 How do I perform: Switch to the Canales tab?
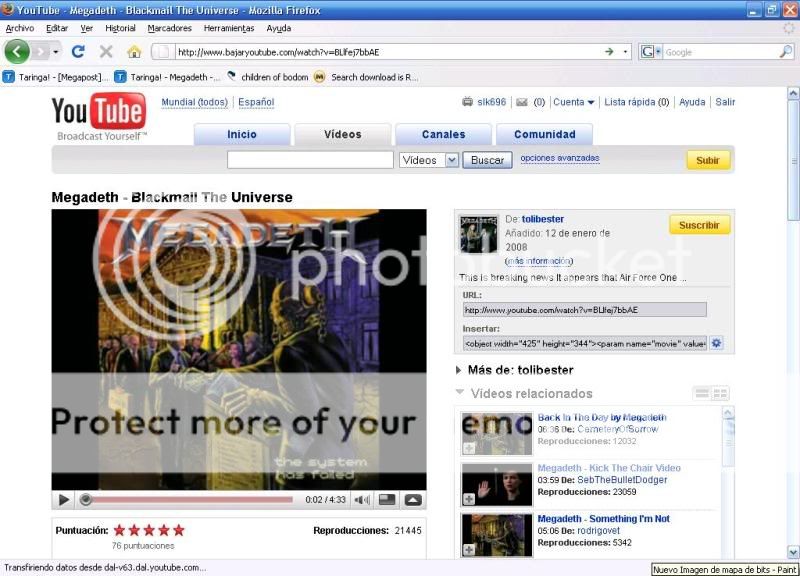[443, 134]
